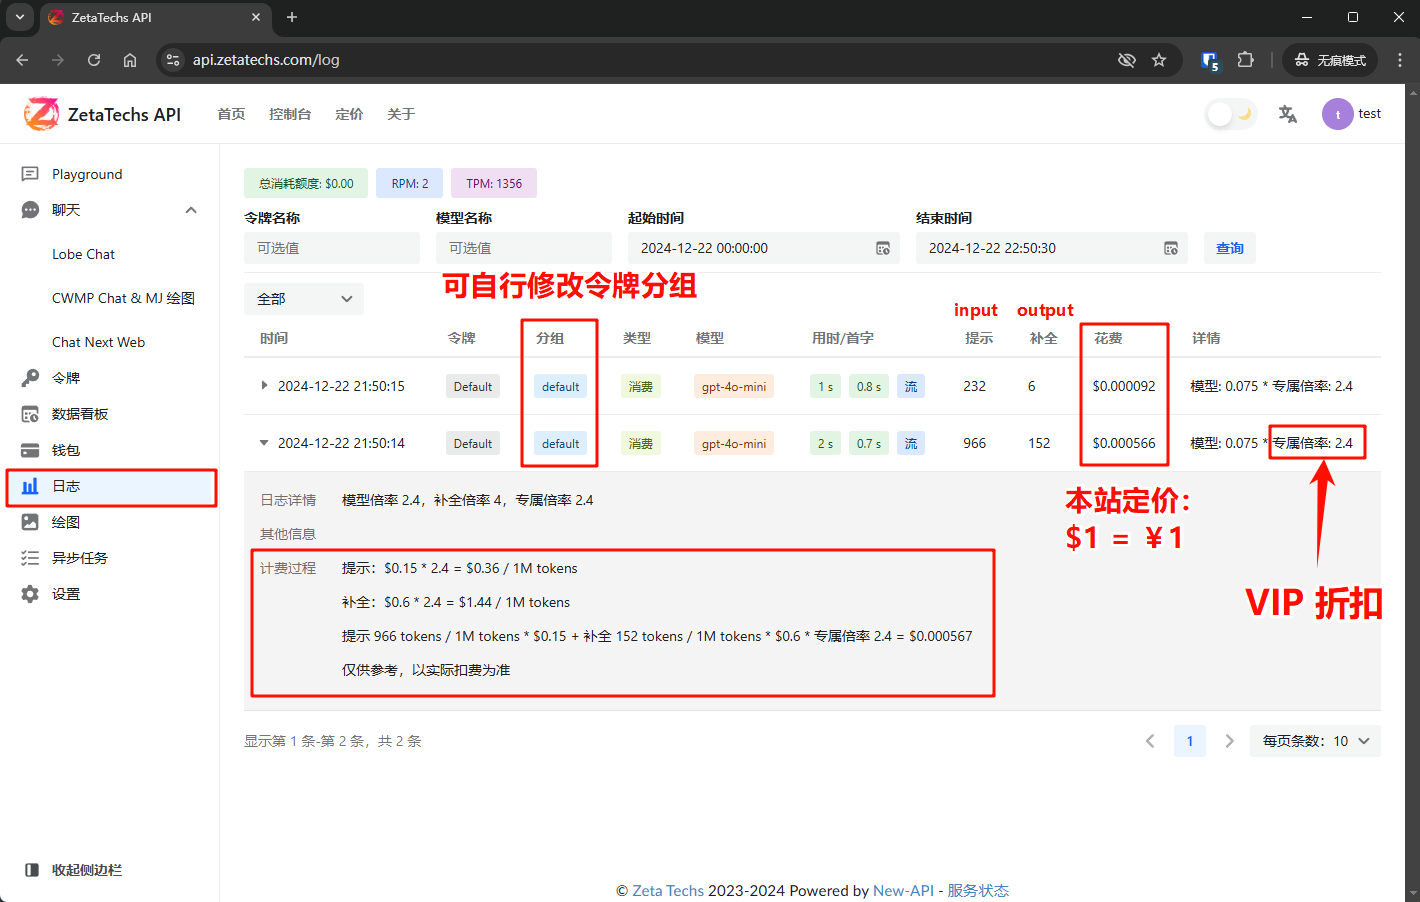This screenshot has height=902, width=1420.
Task: Close the ZetaTechs API browser tab
Action: click(x=256, y=17)
